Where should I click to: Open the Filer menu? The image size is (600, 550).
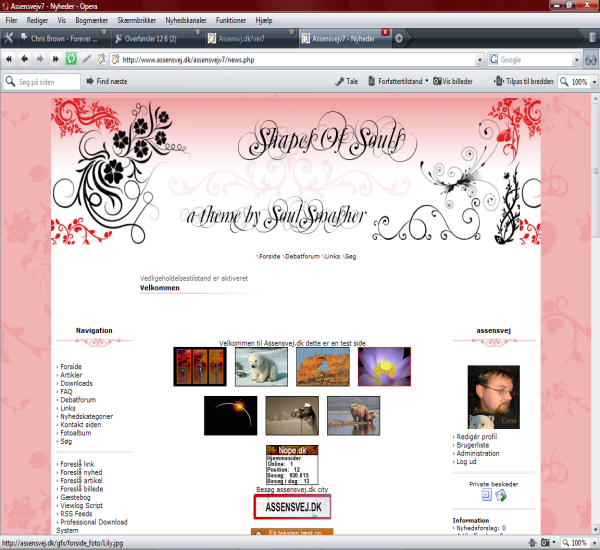point(11,20)
